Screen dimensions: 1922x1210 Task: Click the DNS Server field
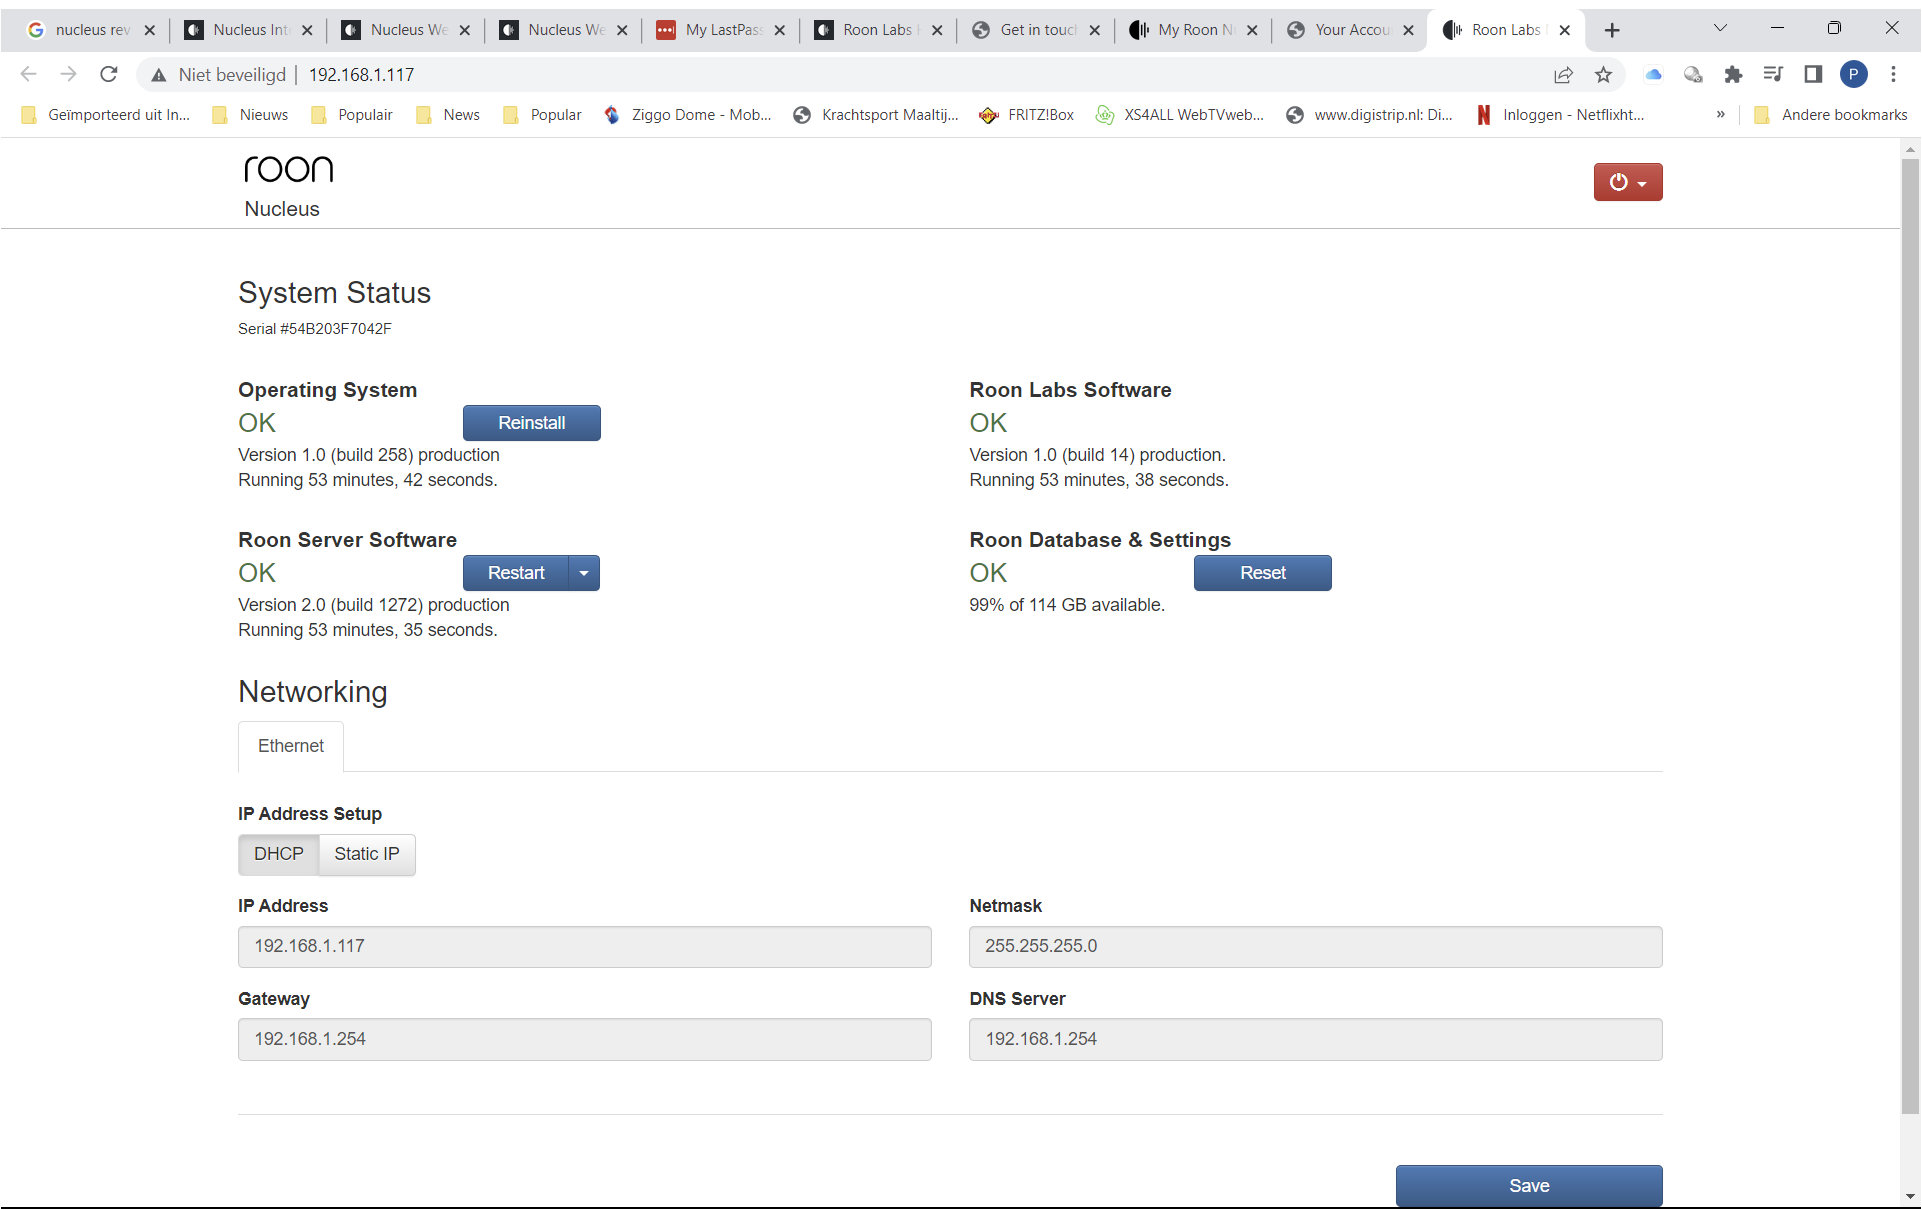click(x=1315, y=1039)
